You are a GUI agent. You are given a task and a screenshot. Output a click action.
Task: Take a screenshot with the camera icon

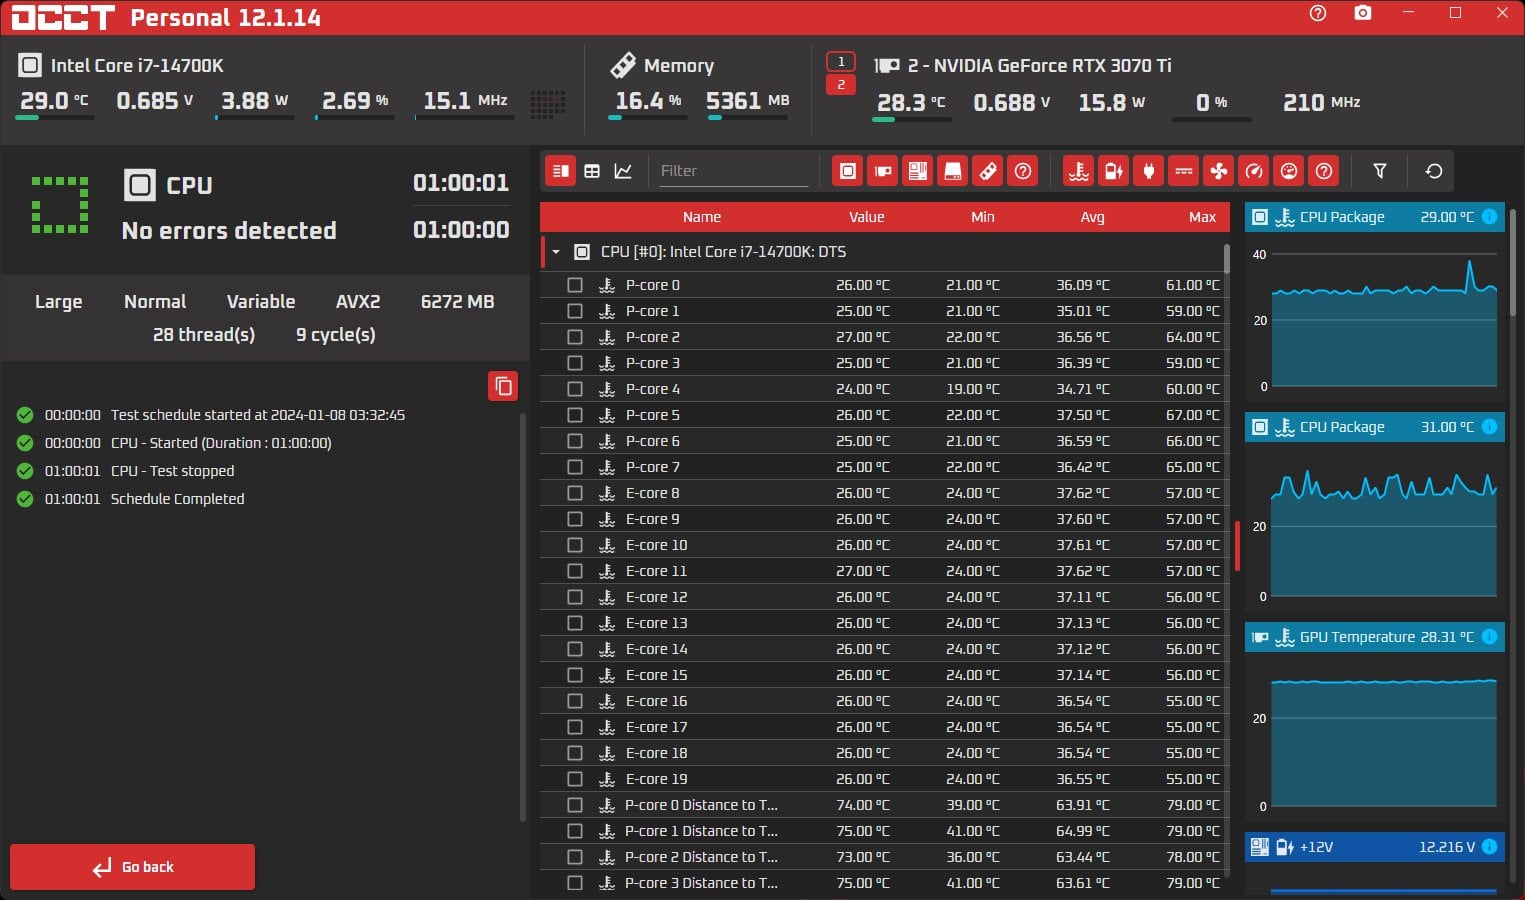(1363, 13)
